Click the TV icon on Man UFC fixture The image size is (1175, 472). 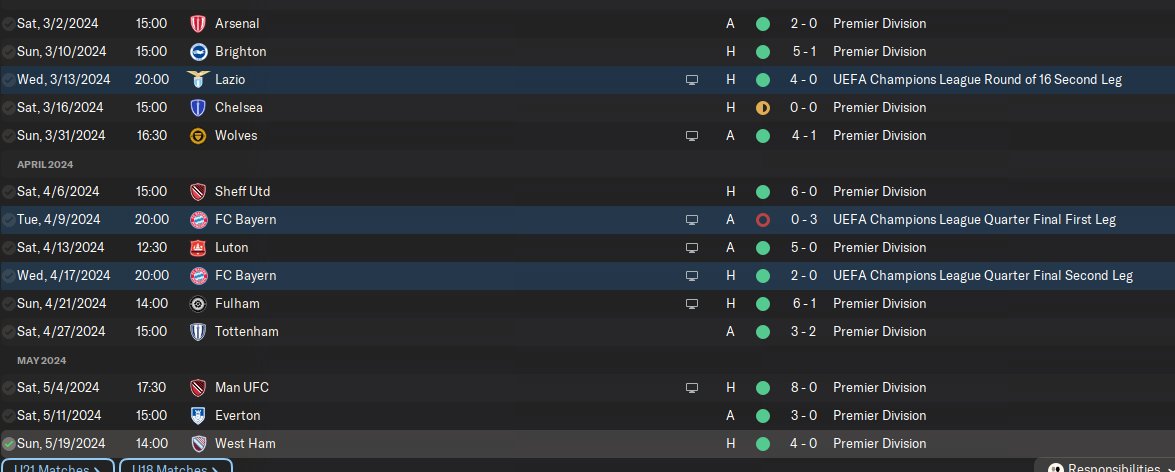(x=692, y=388)
